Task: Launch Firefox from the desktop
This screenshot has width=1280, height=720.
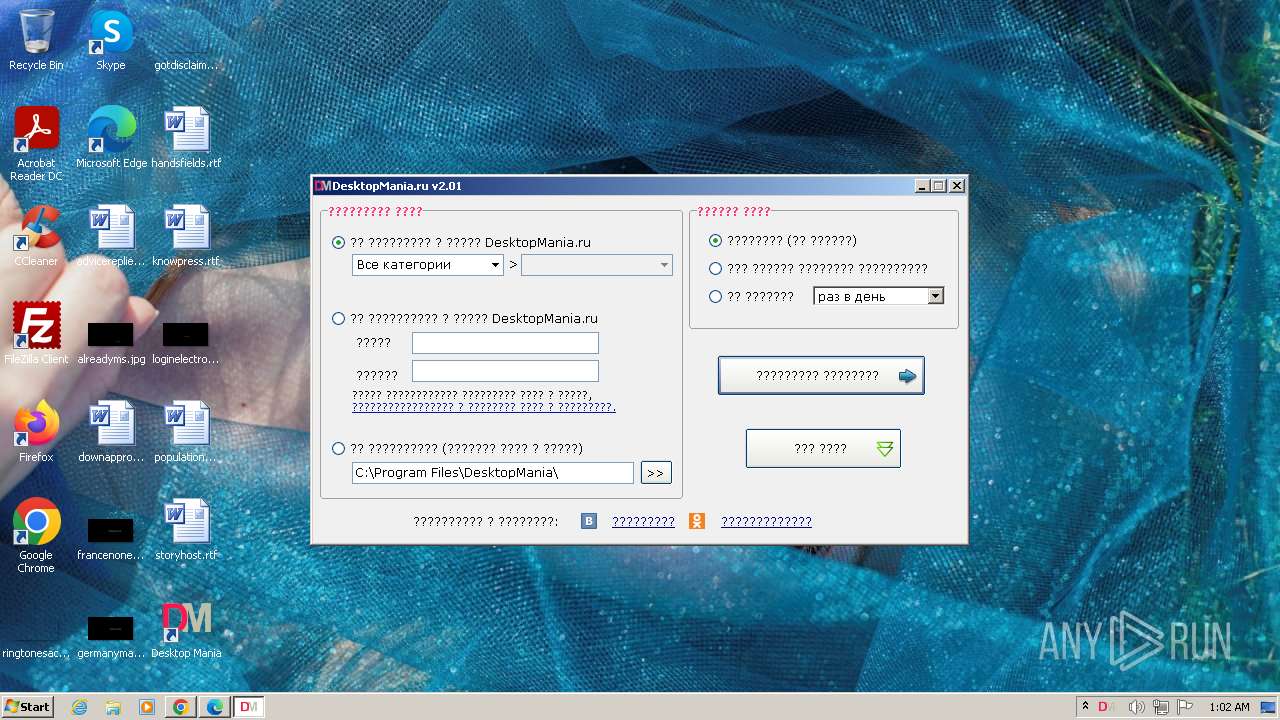Action: click(x=36, y=433)
